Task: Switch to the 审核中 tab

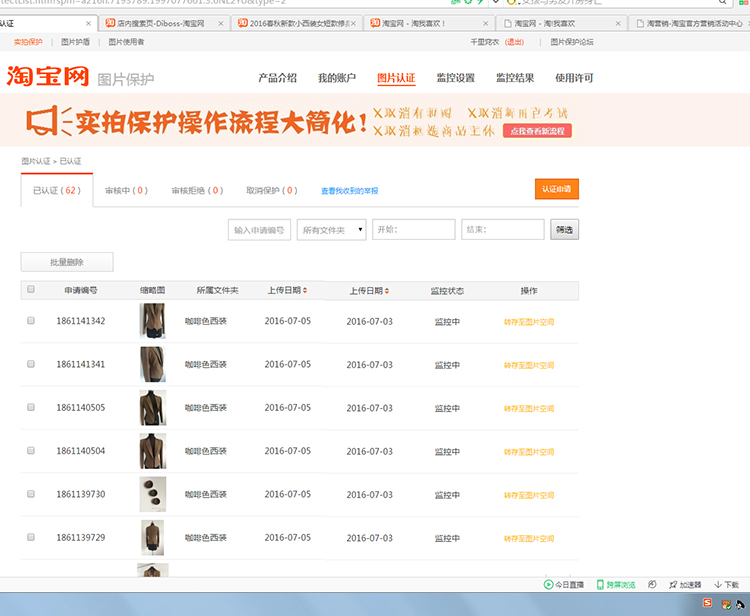Action: pyautogui.click(x=126, y=190)
